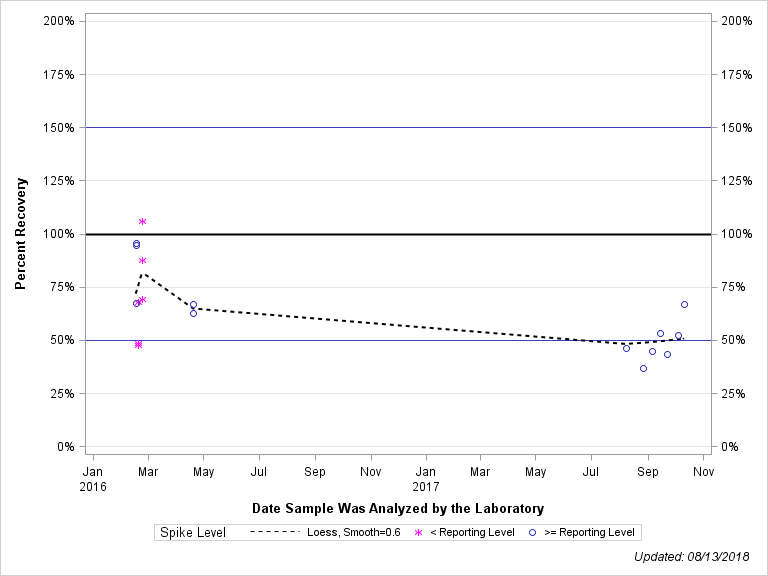Image resolution: width=768 pixels, height=576 pixels.
Task: Click the left axis '200%' label
Action: point(59,21)
